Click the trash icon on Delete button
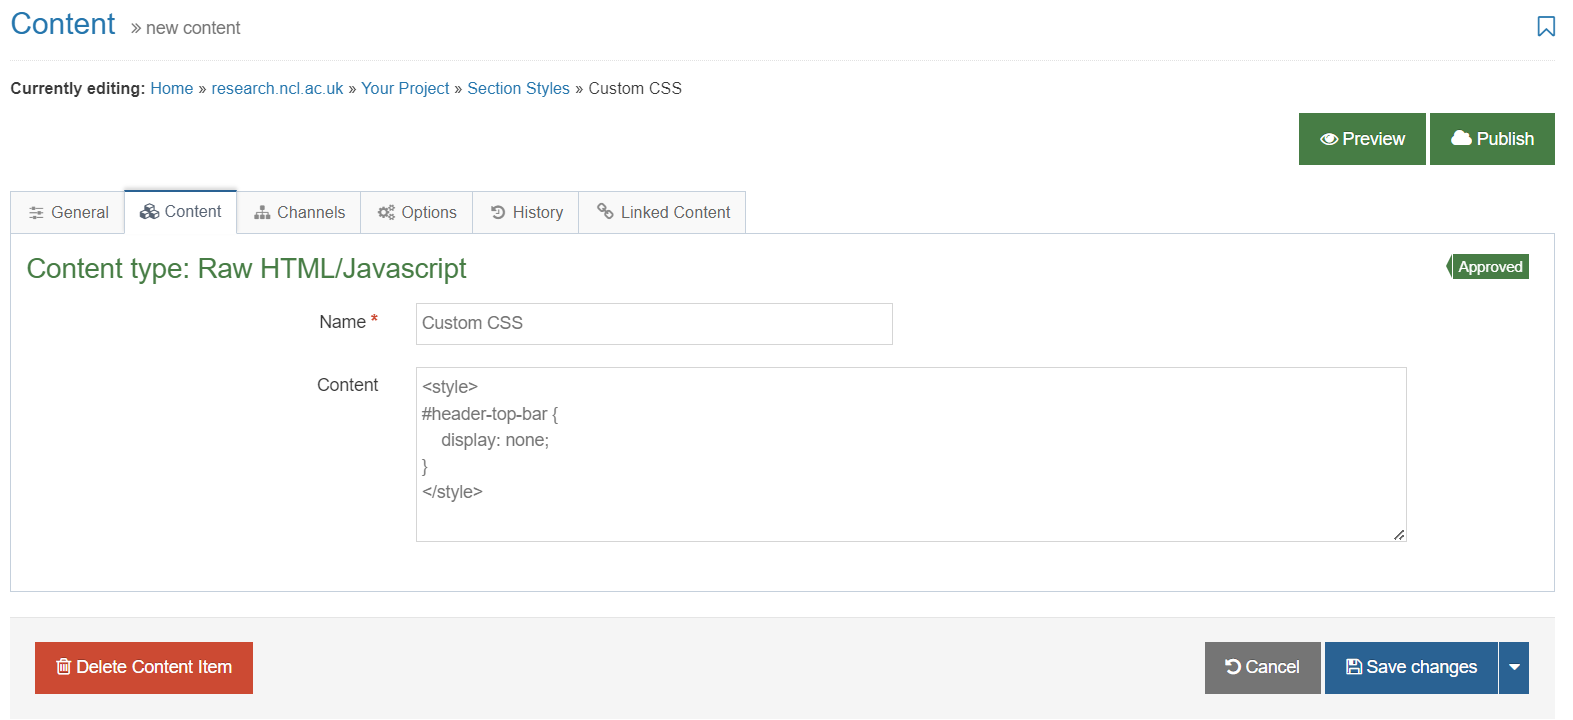1573x720 pixels. [63, 667]
